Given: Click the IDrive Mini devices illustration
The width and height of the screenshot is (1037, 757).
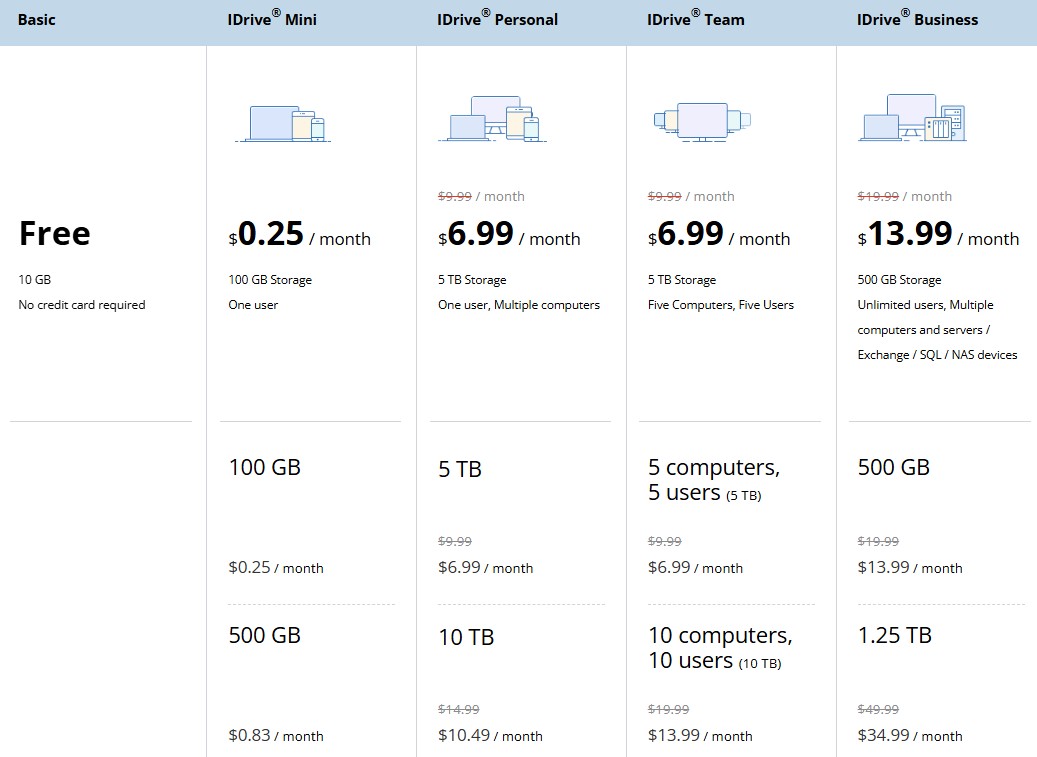Looking at the screenshot, I should point(283,124).
